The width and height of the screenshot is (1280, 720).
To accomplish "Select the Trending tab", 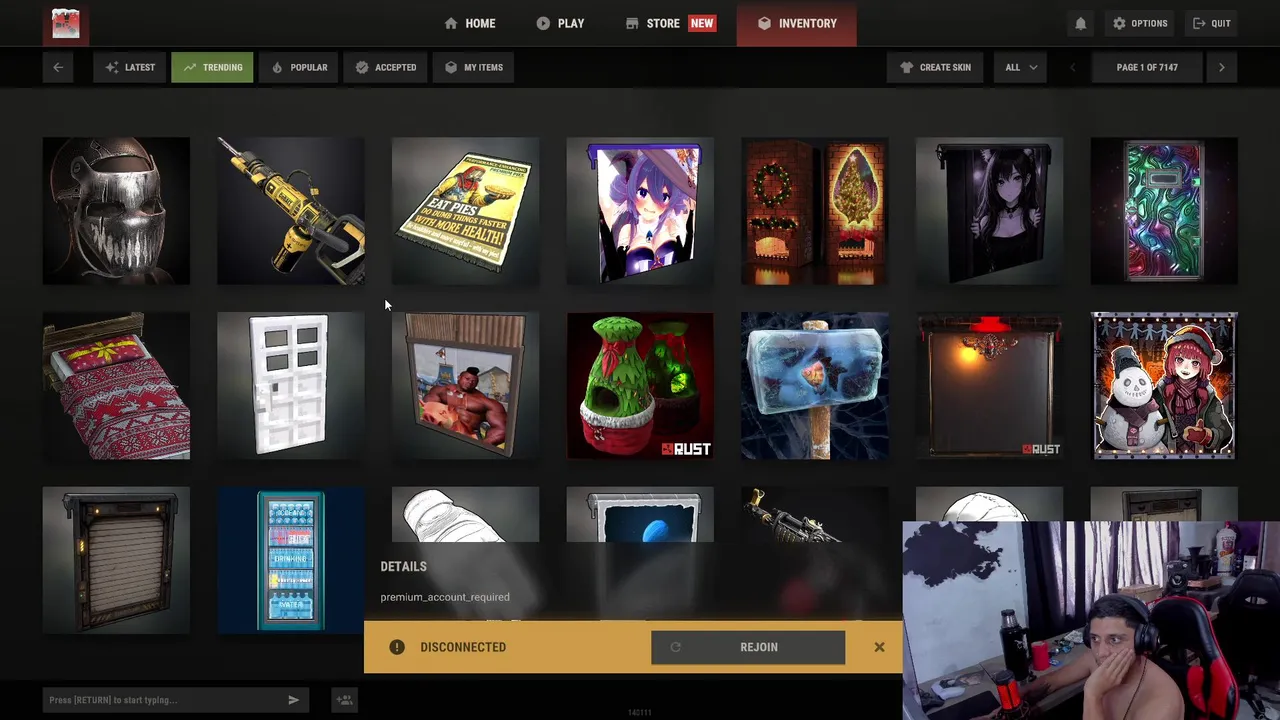I will tap(212, 67).
